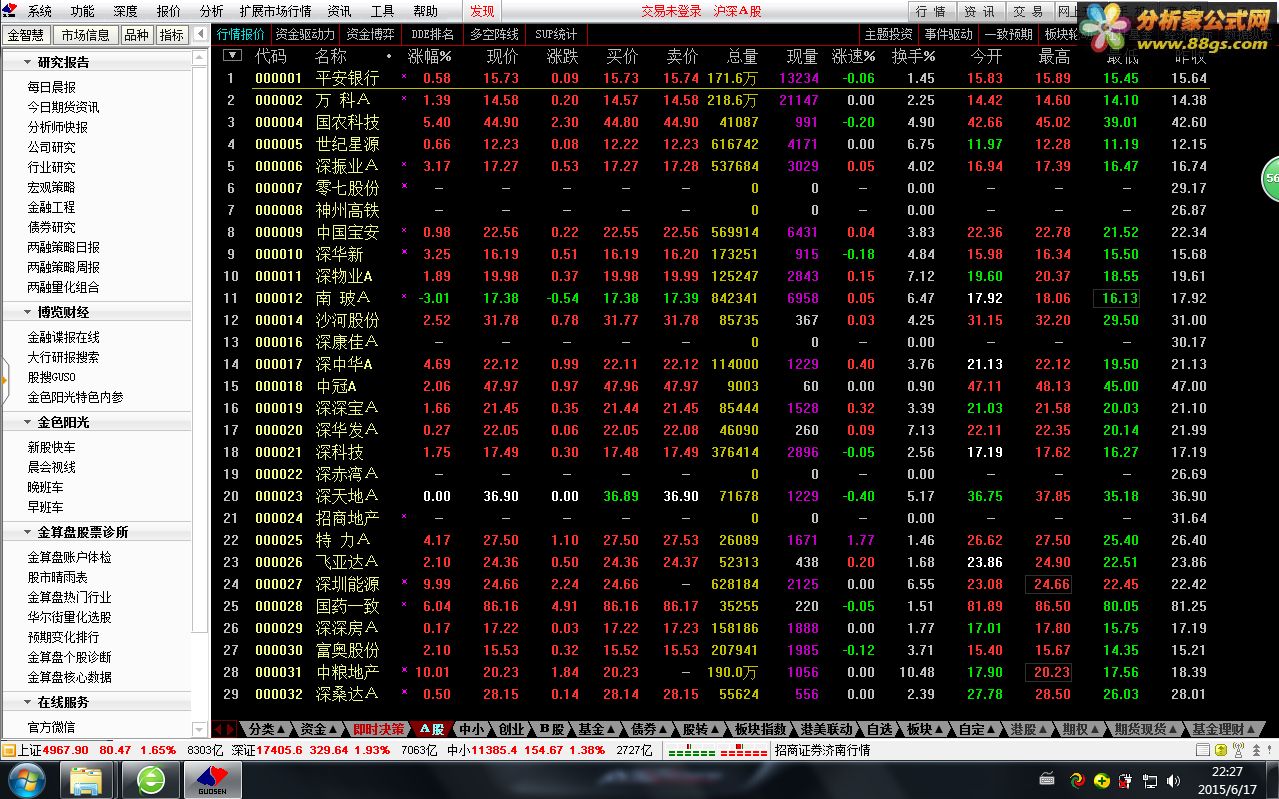Switch to the DDE排名 tab
Image resolution: width=1279 pixels, height=799 pixels.
point(432,34)
